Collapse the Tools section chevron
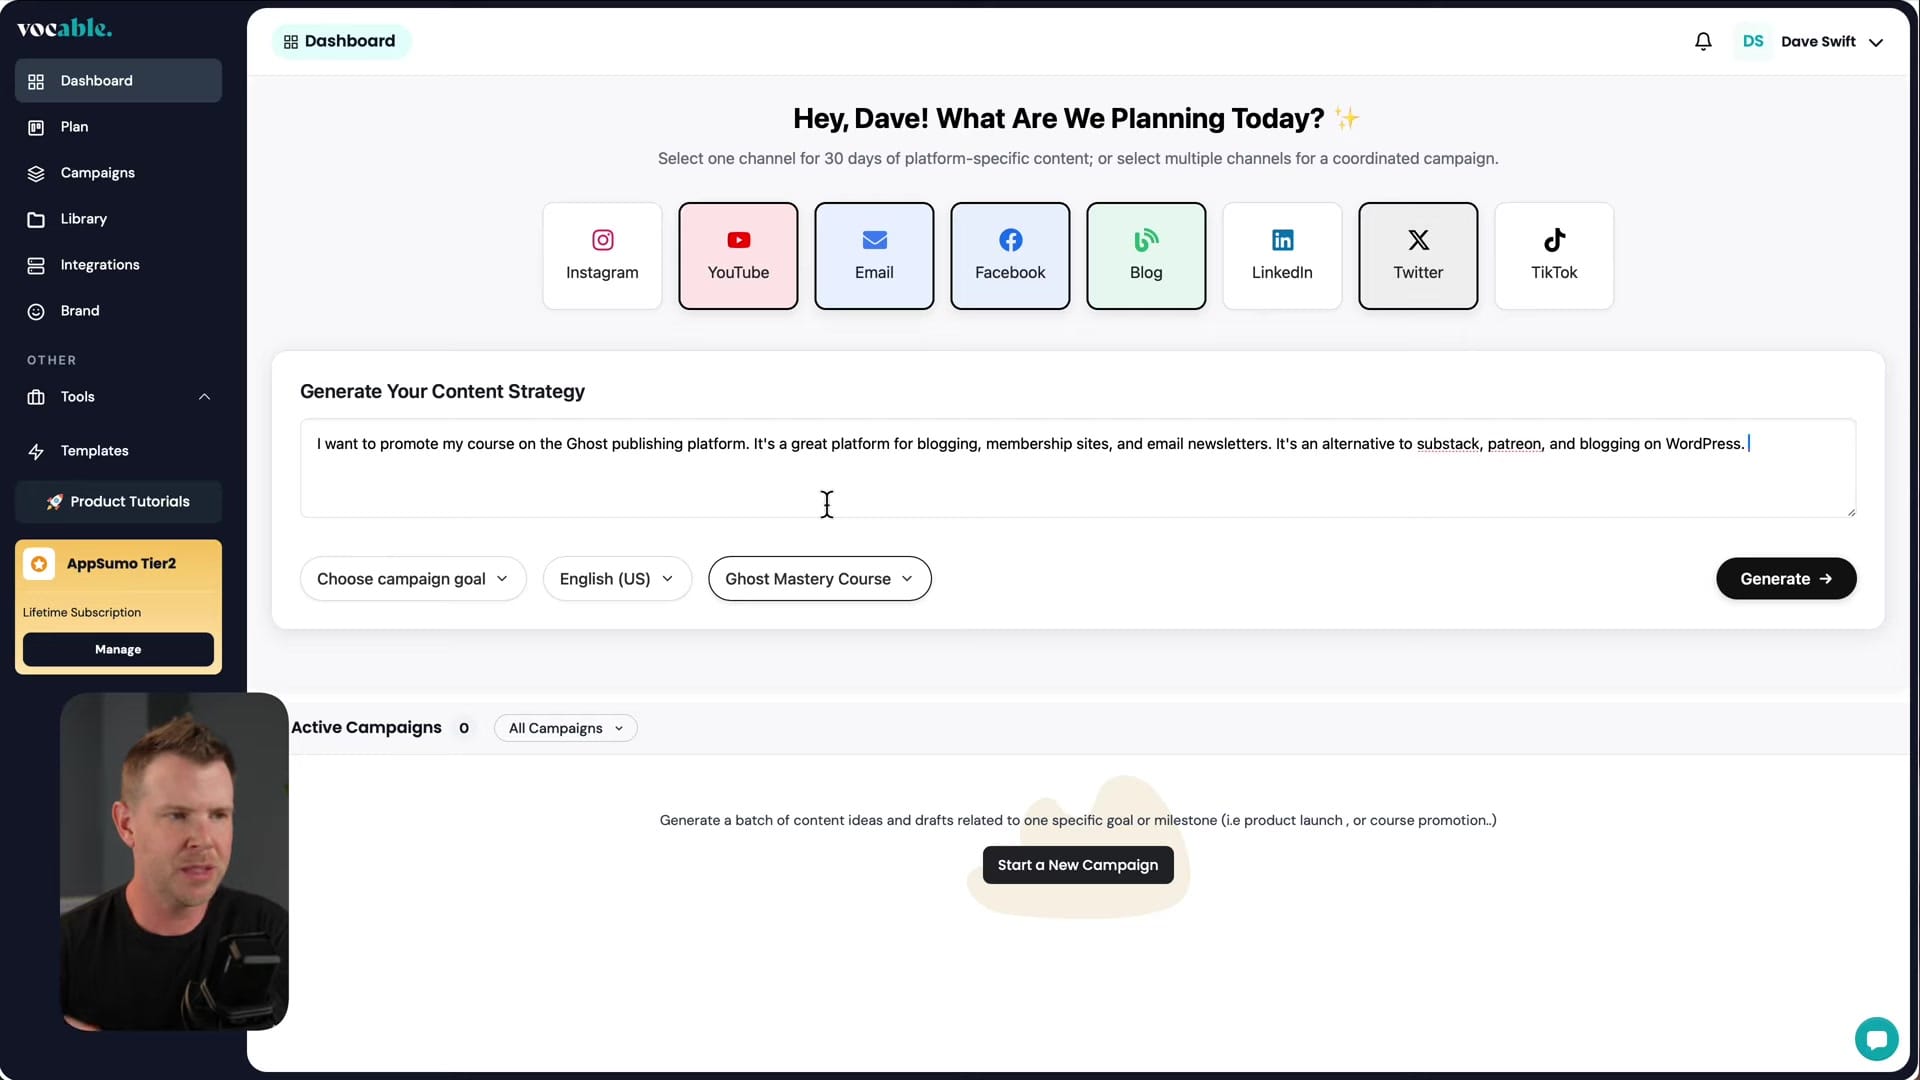 (x=204, y=397)
